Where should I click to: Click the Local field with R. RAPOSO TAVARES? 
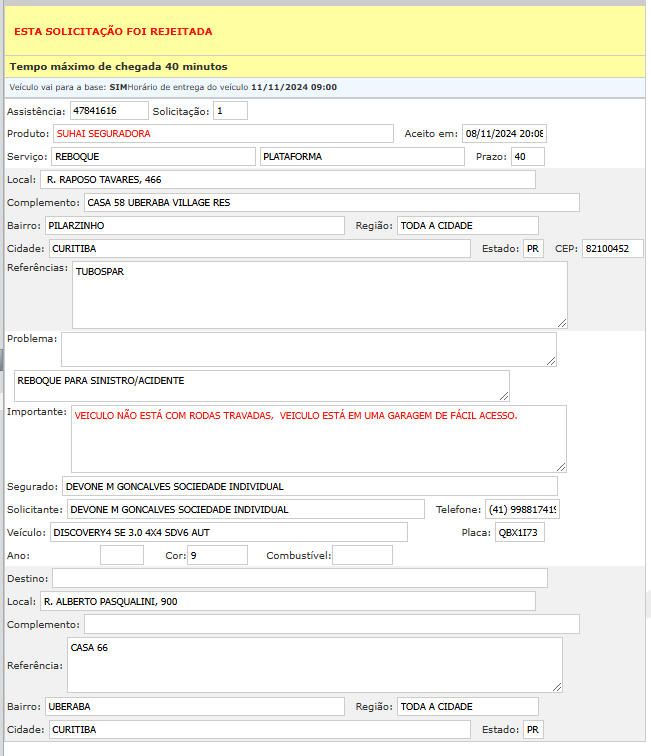pos(287,180)
